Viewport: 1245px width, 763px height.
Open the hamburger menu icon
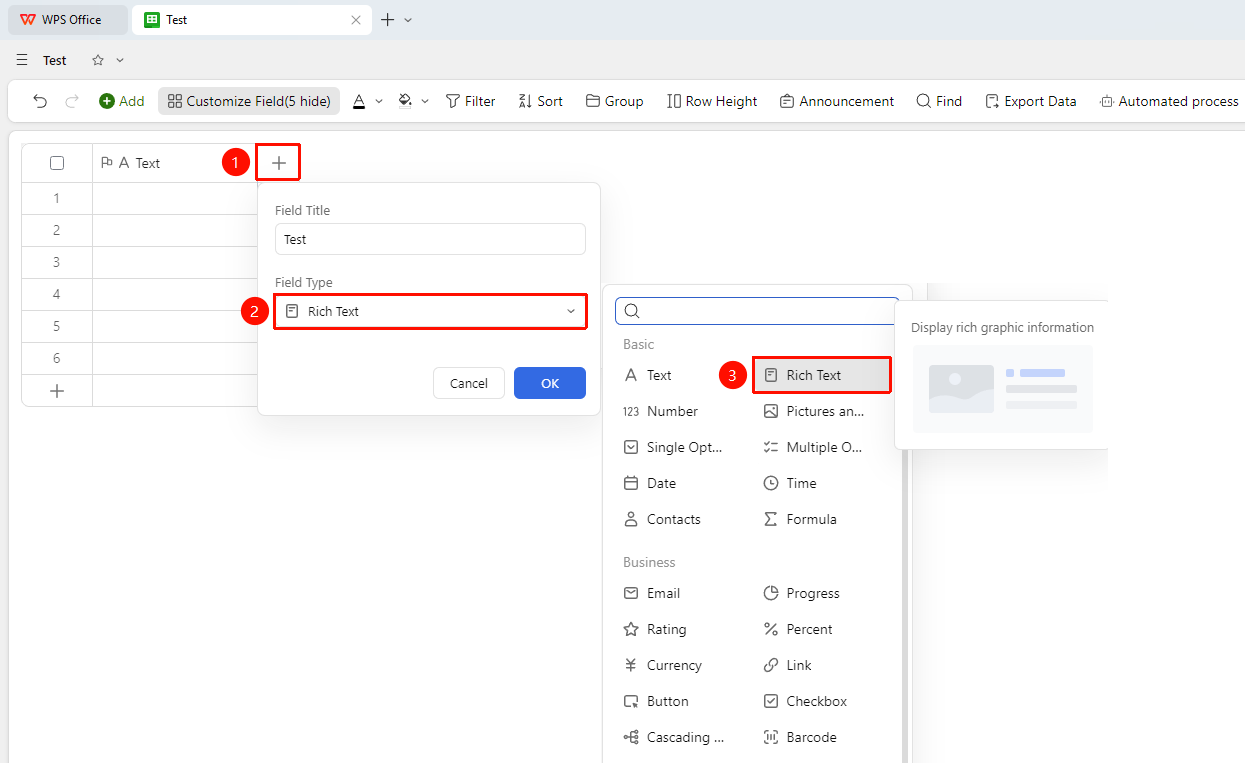coord(22,60)
